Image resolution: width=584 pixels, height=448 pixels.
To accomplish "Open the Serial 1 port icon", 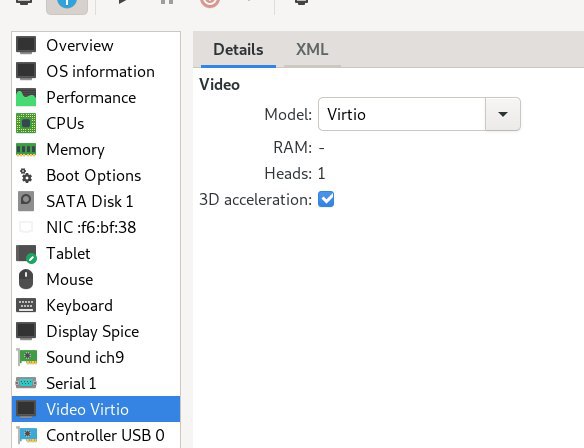I will pos(26,383).
